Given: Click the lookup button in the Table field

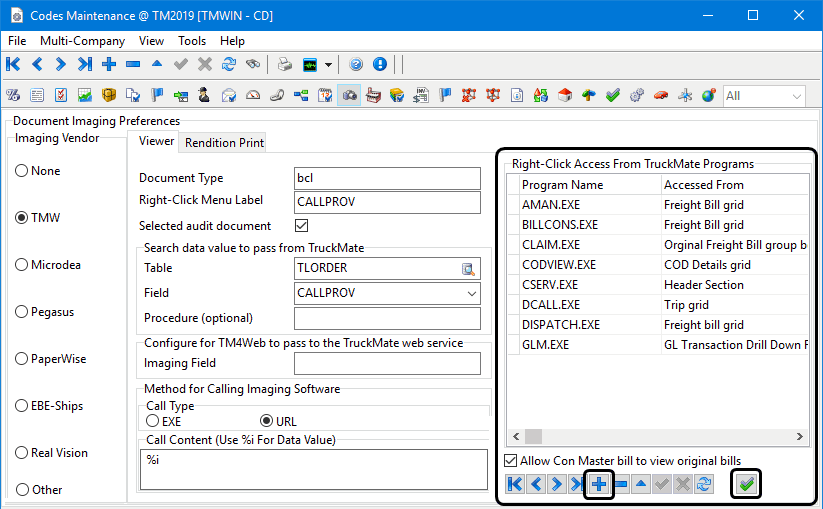Looking at the screenshot, I should pos(468,268).
